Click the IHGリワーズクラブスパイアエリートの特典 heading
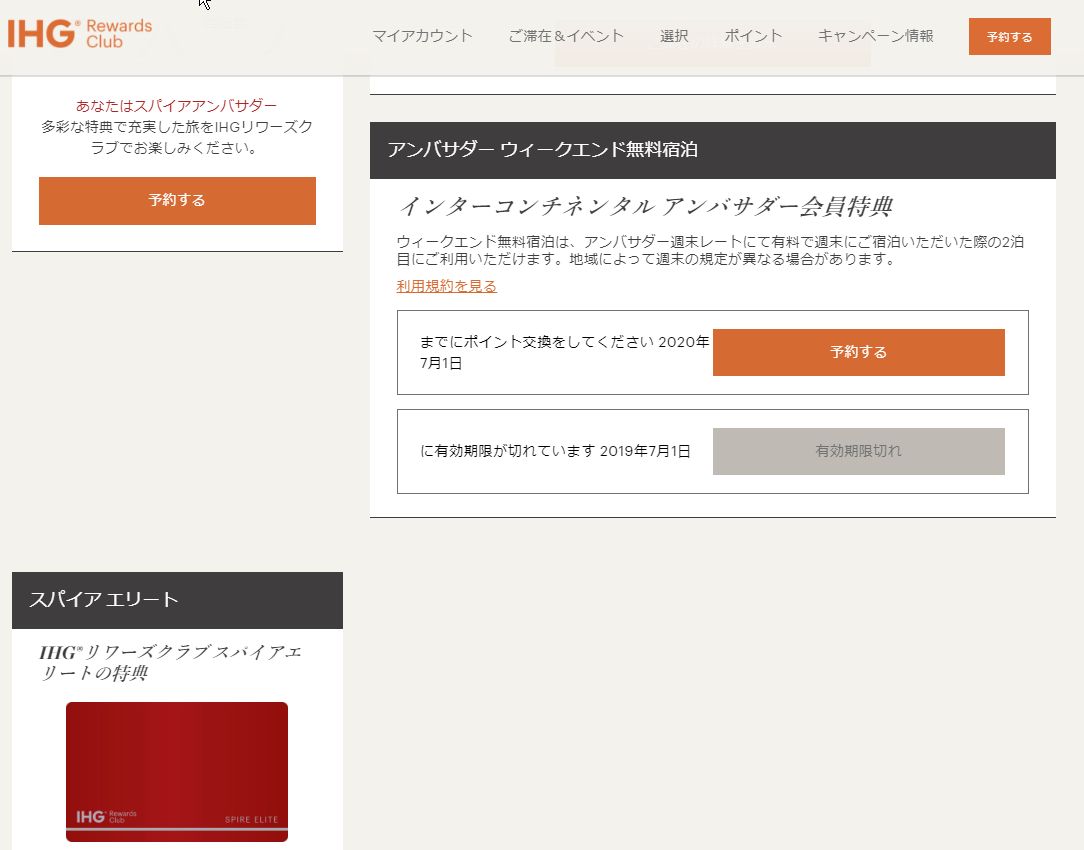Screen dimensions: 1084x850 (170, 663)
